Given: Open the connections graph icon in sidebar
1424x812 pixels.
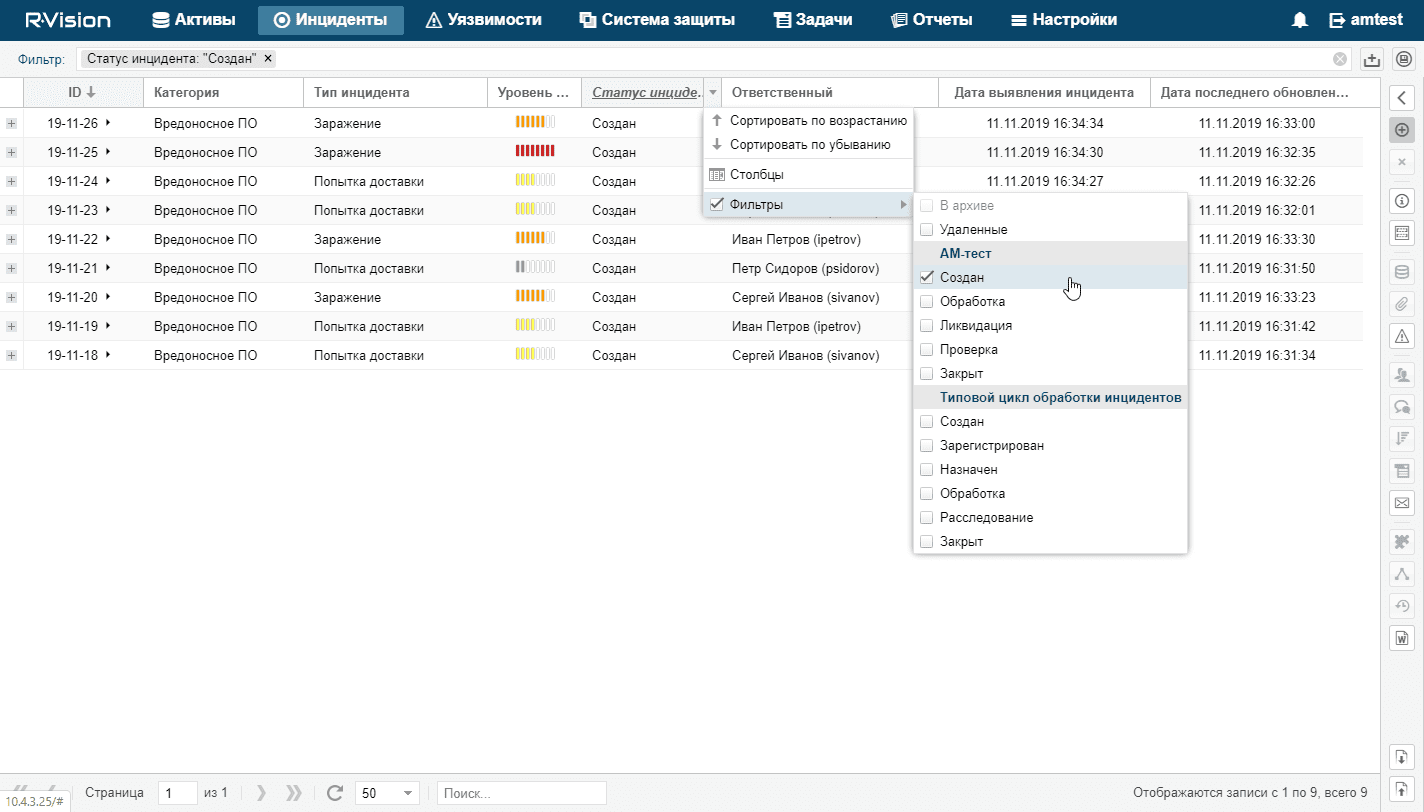Looking at the screenshot, I should coord(1402,573).
